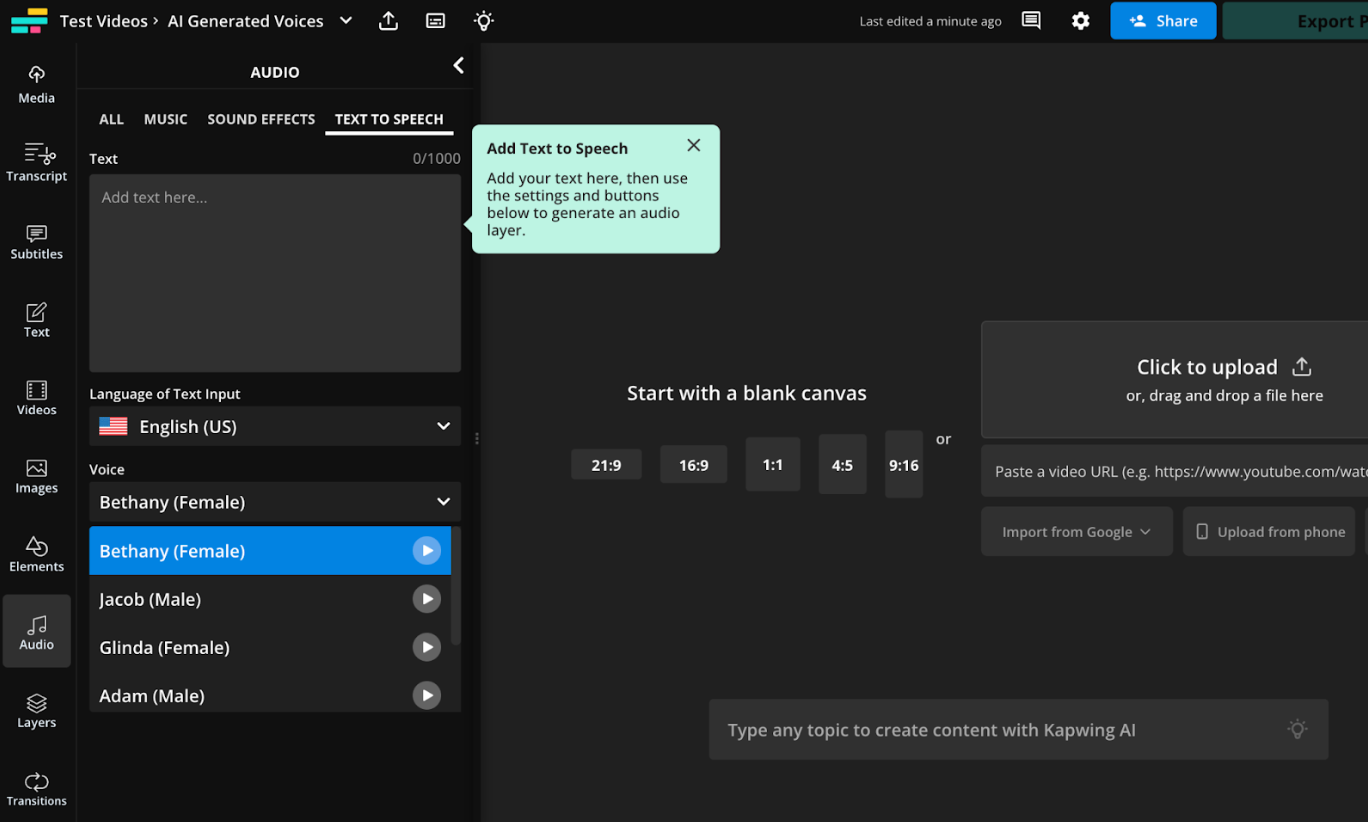Open the Text panel

click(x=36, y=318)
